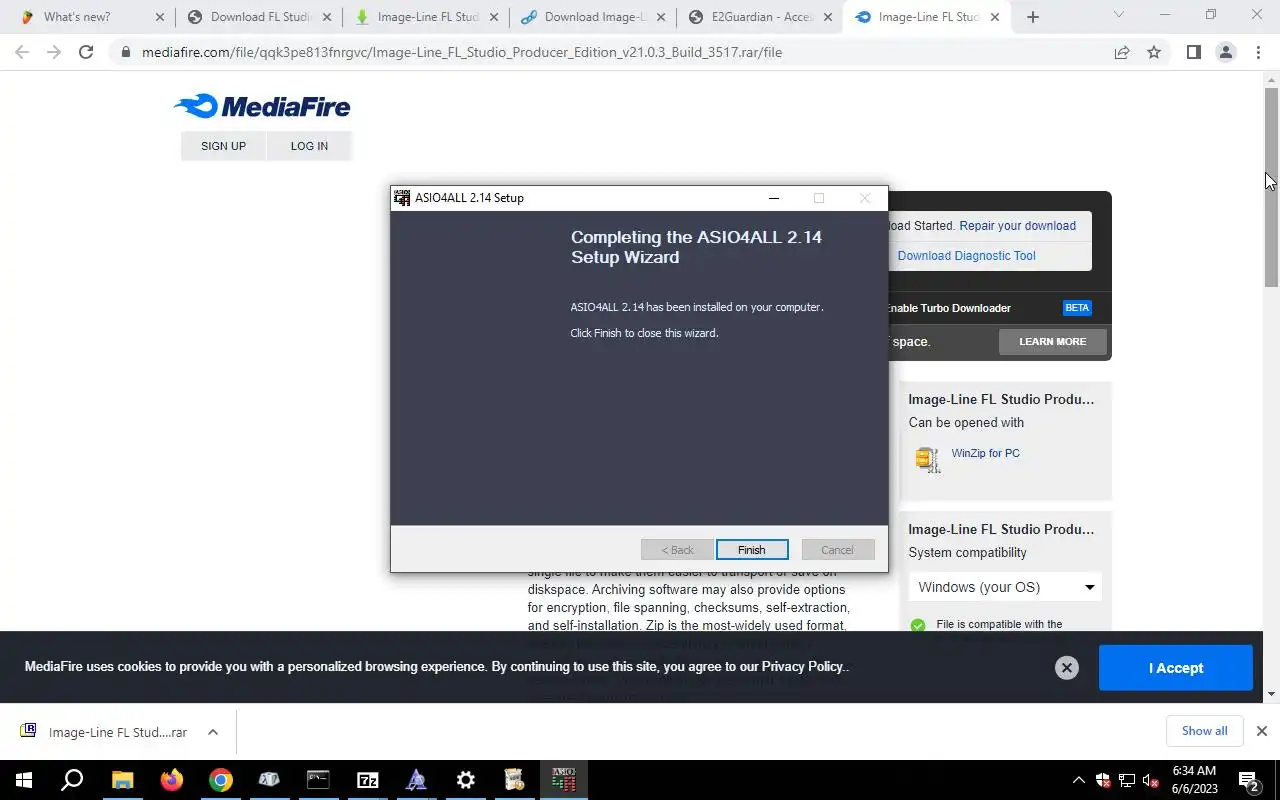The image size is (1280, 800).
Task: Share this page via the share icon
Action: pos(1122,52)
